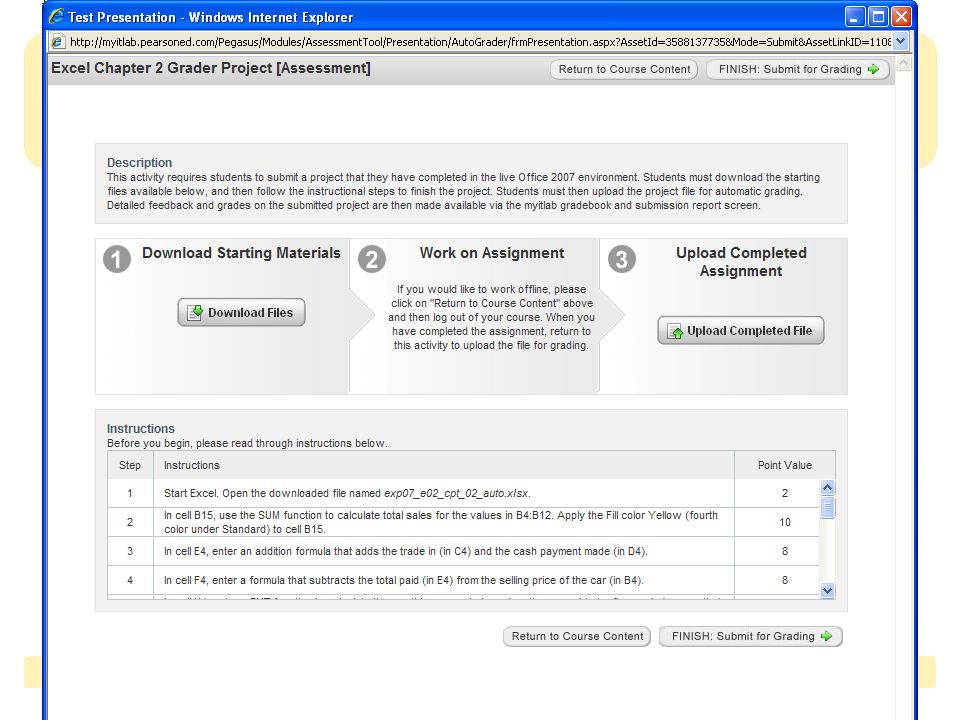Click top Return to Course Content button
960x720 pixels.
click(x=624, y=69)
